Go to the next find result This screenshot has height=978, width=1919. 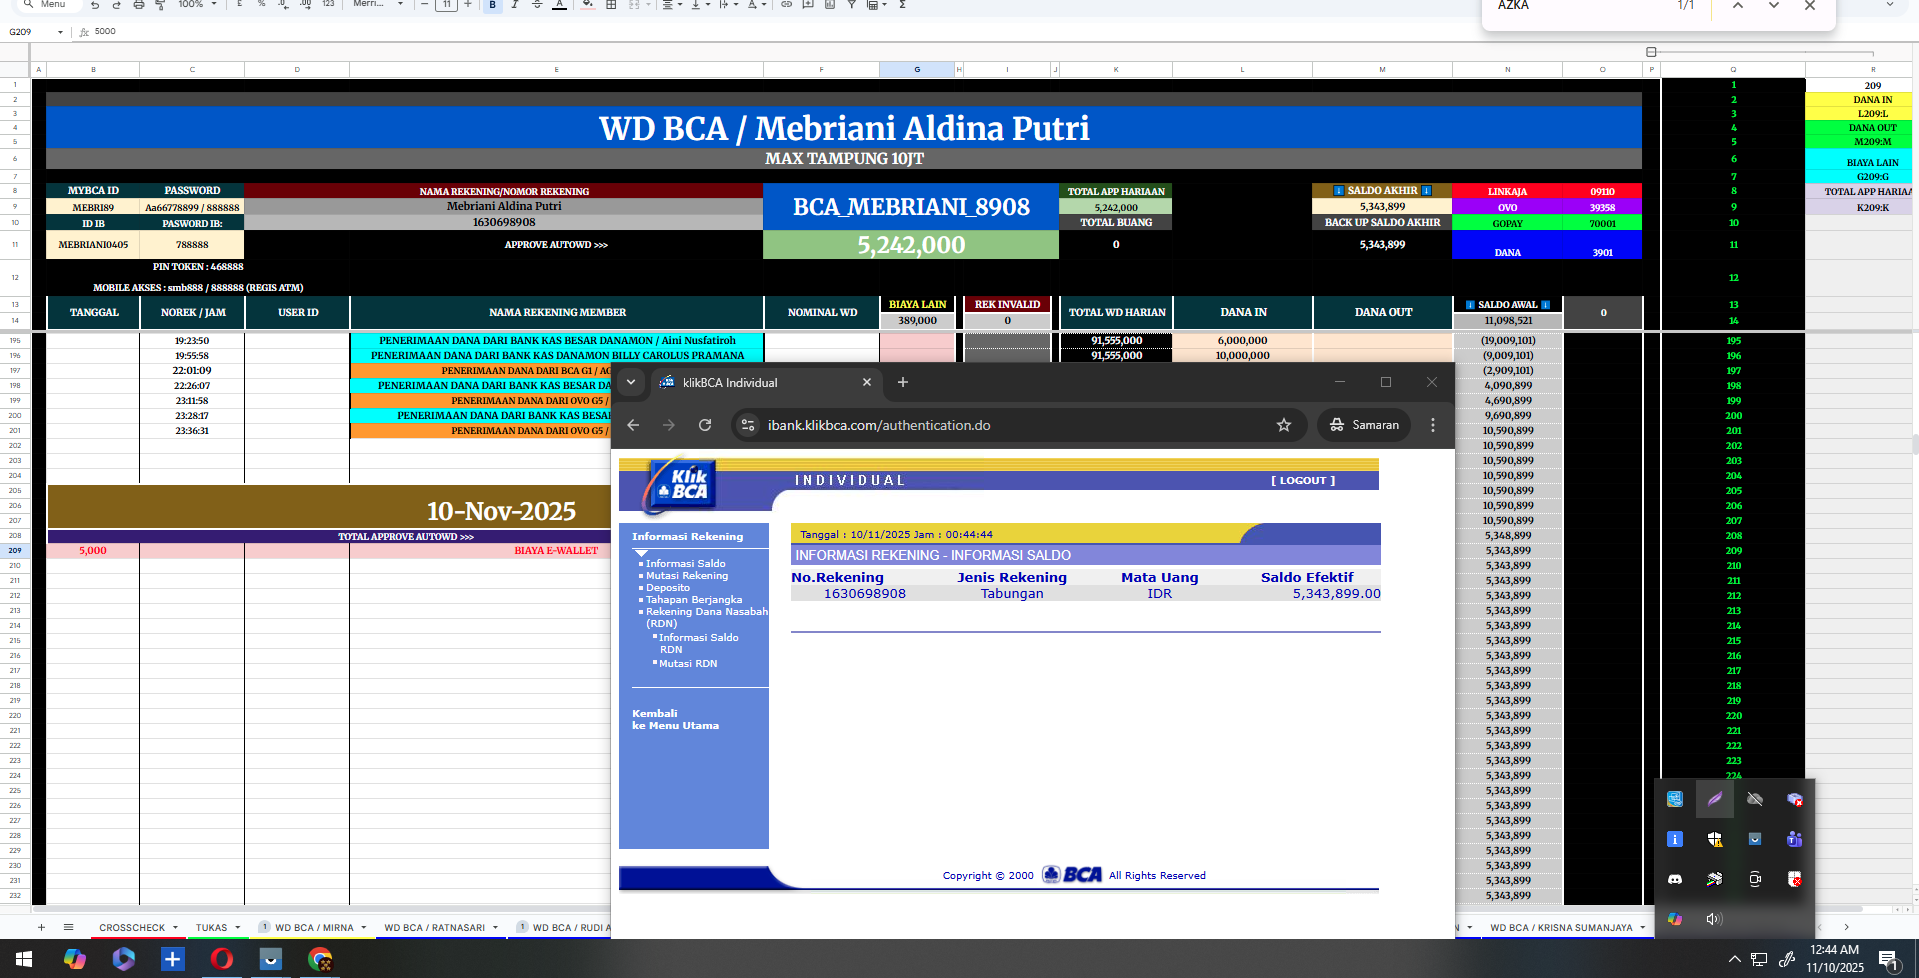pyautogui.click(x=1774, y=6)
